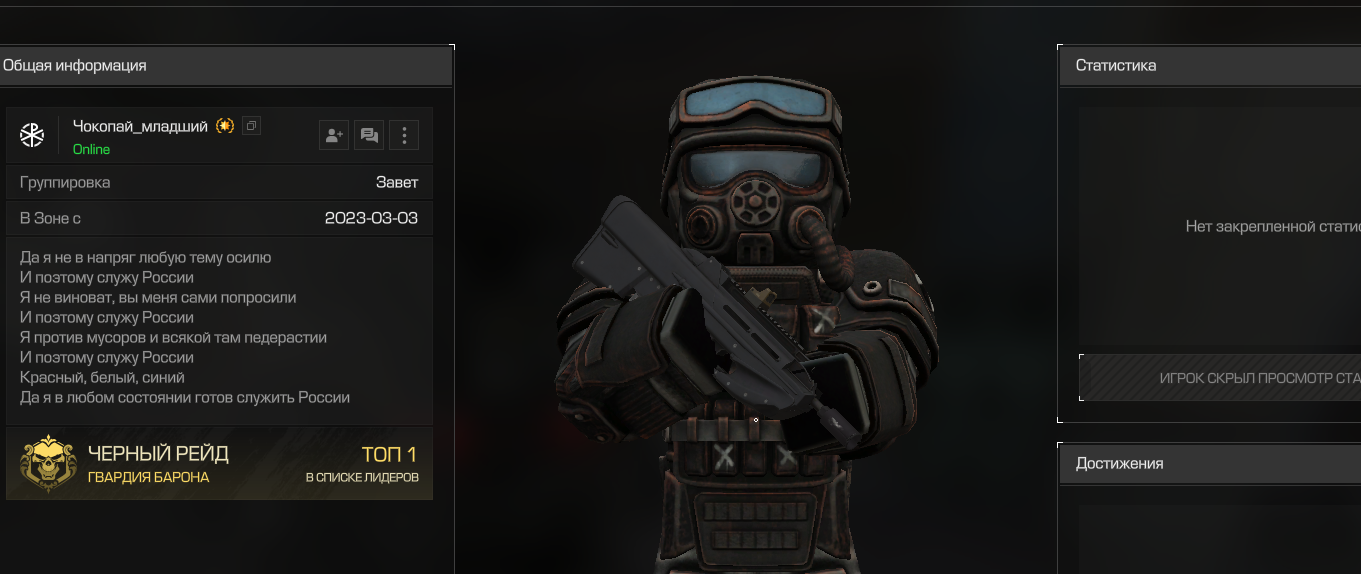The width and height of the screenshot is (1361, 574).
Task: Click the Нет закрепленной статистики area
Action: coord(1220,227)
